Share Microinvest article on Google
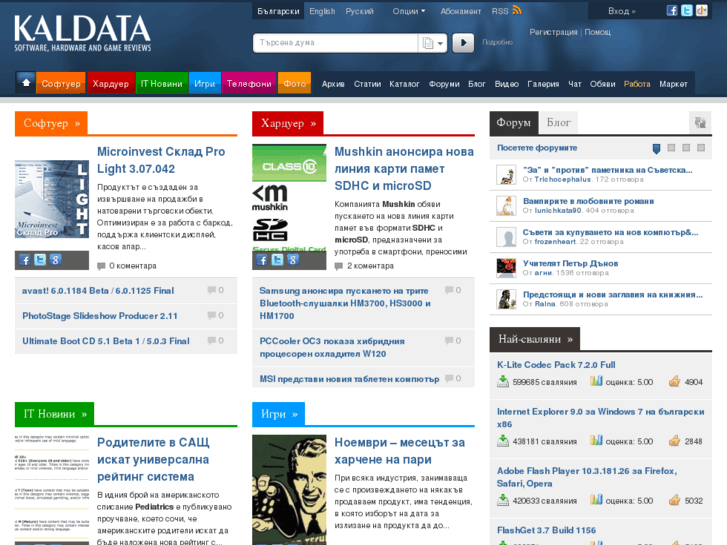 pos(55,260)
